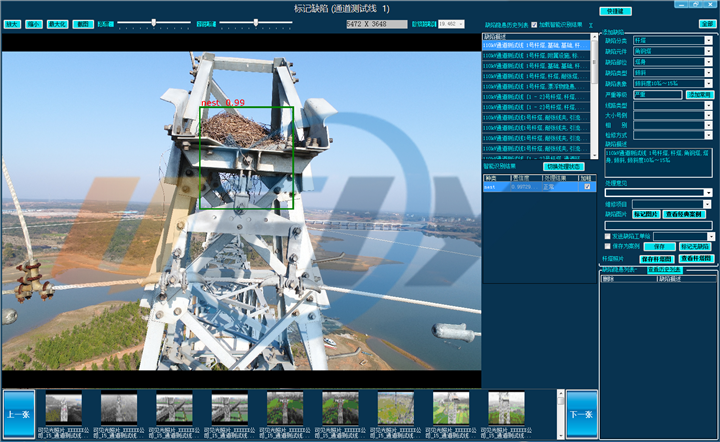Click the 标记图片 button
Image resolution: width=720 pixels, height=442 pixels.
(646, 214)
